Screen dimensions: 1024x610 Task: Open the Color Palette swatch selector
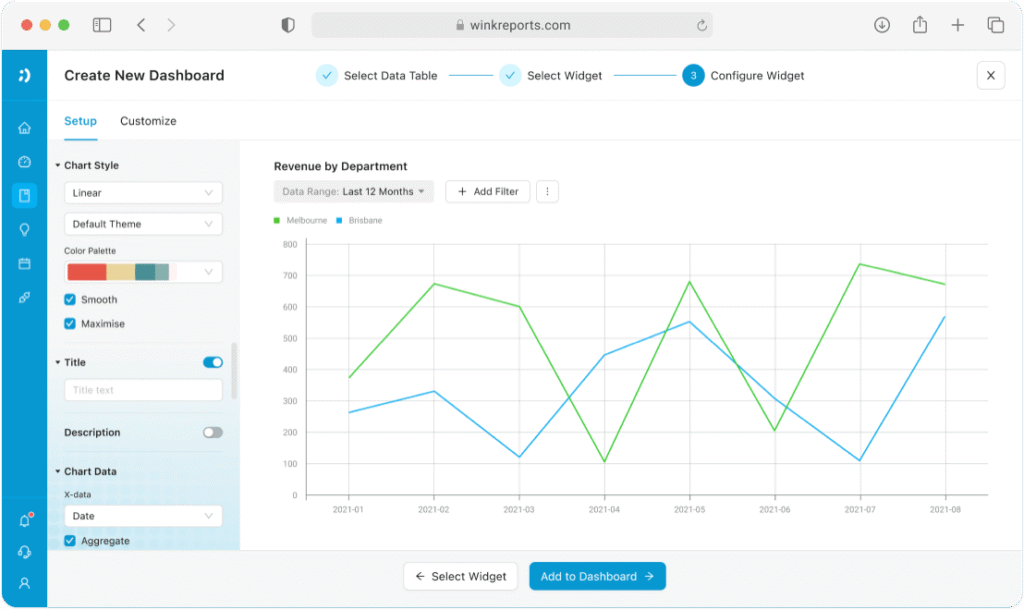(143, 272)
